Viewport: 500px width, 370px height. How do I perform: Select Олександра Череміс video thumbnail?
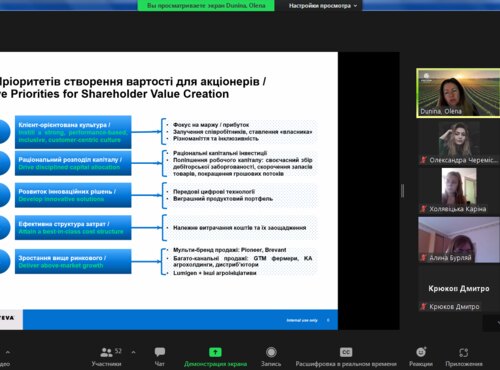[x=459, y=143]
